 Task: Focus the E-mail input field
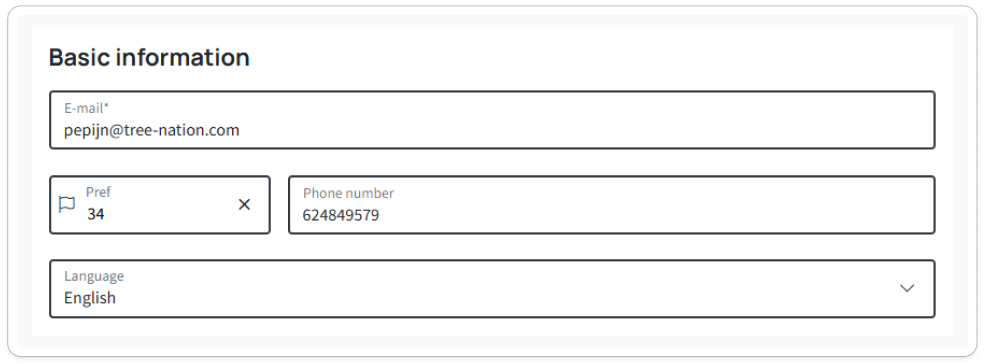click(492, 120)
